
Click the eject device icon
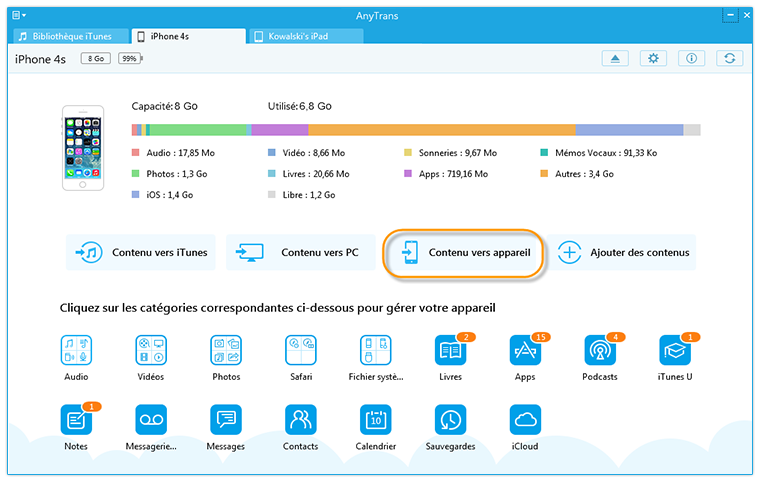[615, 59]
